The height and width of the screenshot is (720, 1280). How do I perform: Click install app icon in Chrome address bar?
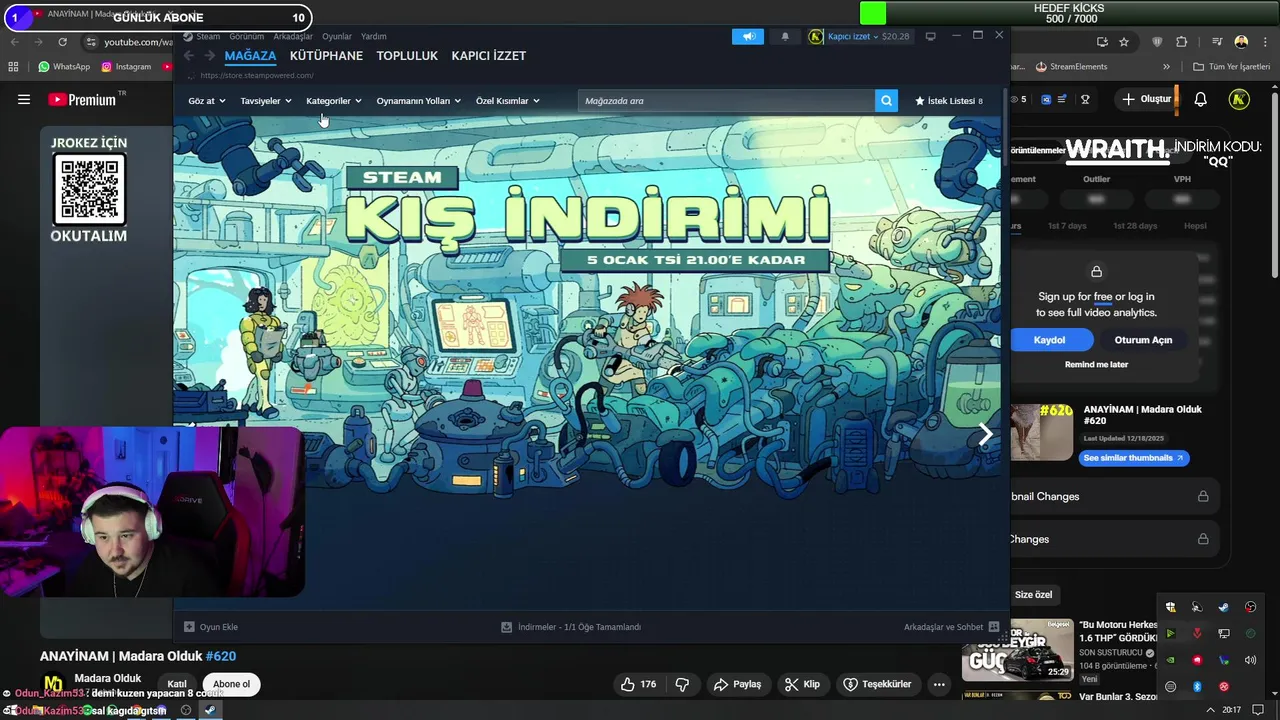[1102, 42]
